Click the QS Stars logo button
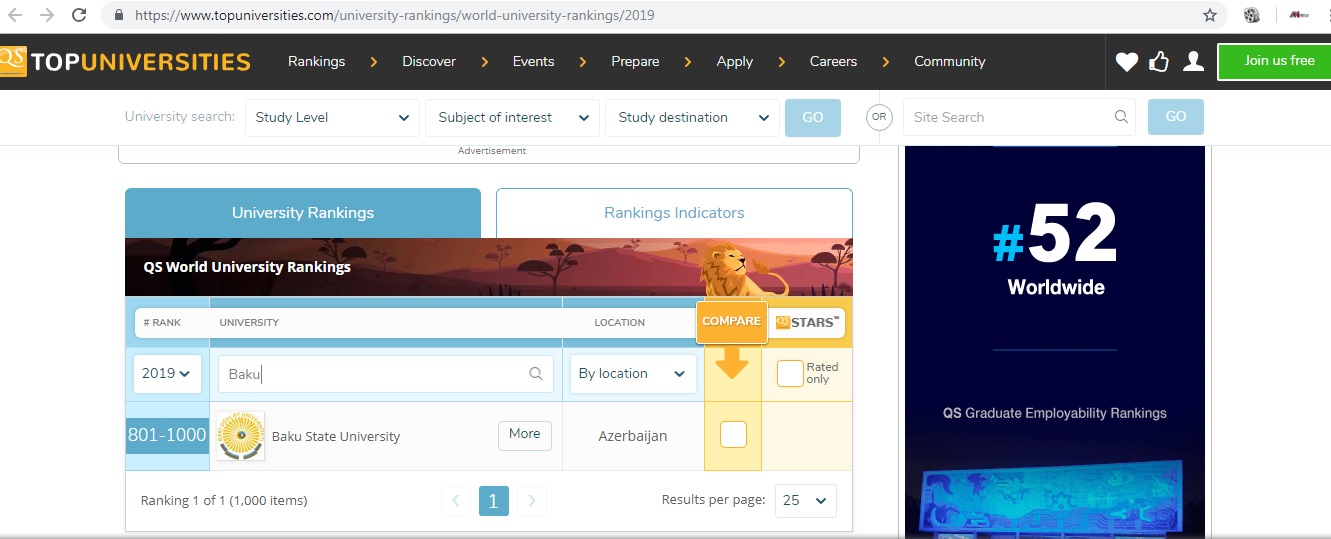Image resolution: width=1331 pixels, height=539 pixels. [808, 322]
